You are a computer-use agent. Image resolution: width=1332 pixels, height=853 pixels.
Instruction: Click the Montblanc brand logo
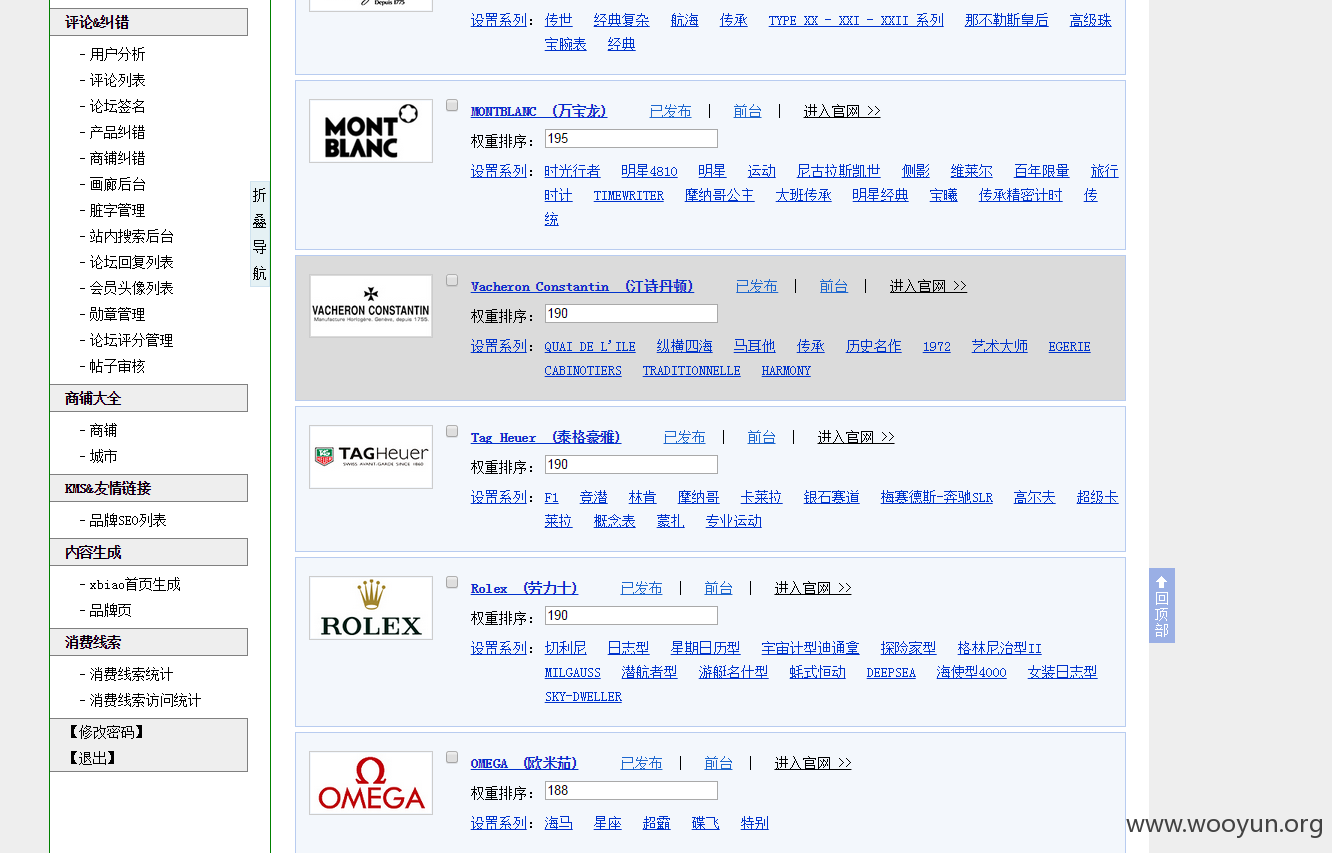[371, 131]
